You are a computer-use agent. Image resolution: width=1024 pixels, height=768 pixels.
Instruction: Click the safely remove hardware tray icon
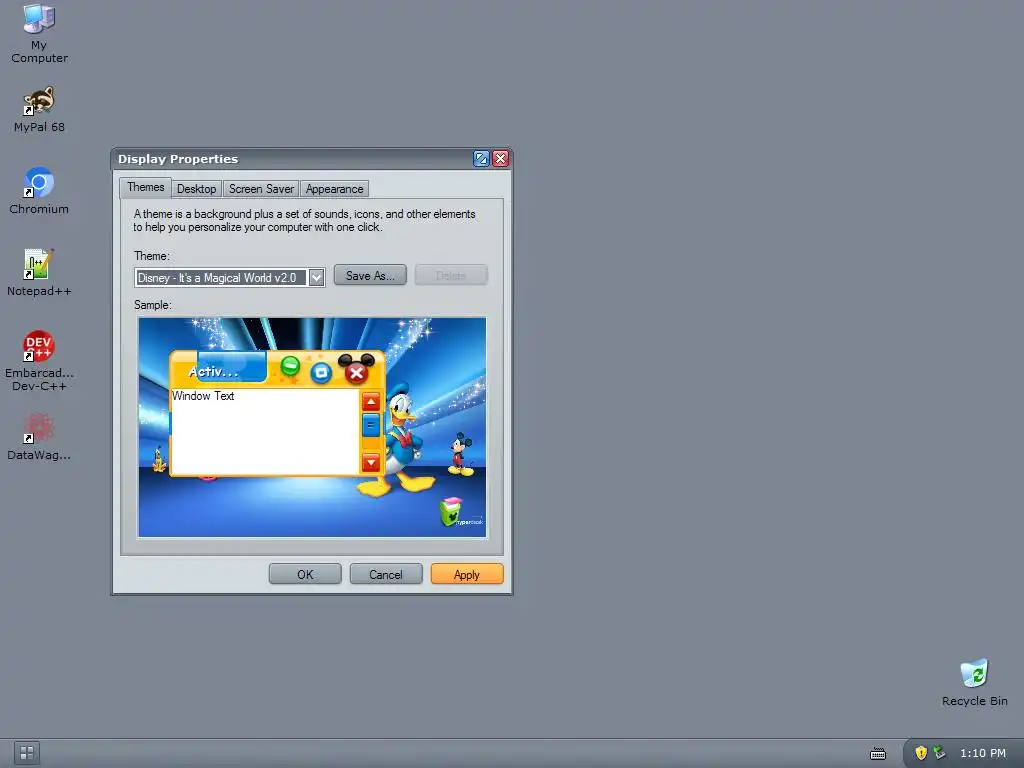pyautogui.click(x=939, y=753)
